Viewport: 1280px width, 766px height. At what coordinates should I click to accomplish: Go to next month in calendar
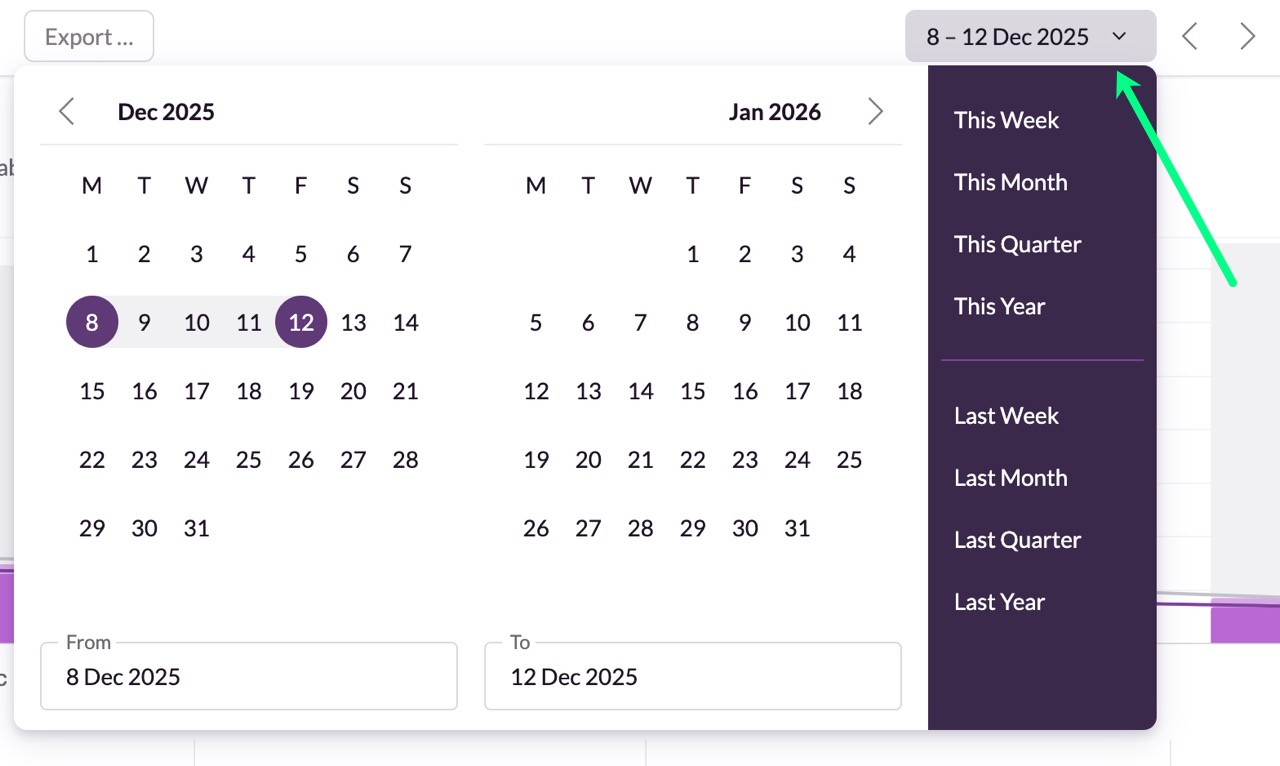tap(875, 111)
